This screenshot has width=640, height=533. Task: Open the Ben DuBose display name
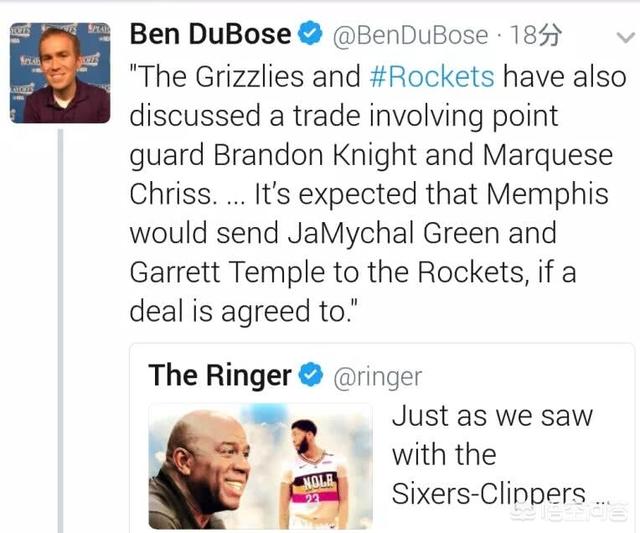pos(210,34)
